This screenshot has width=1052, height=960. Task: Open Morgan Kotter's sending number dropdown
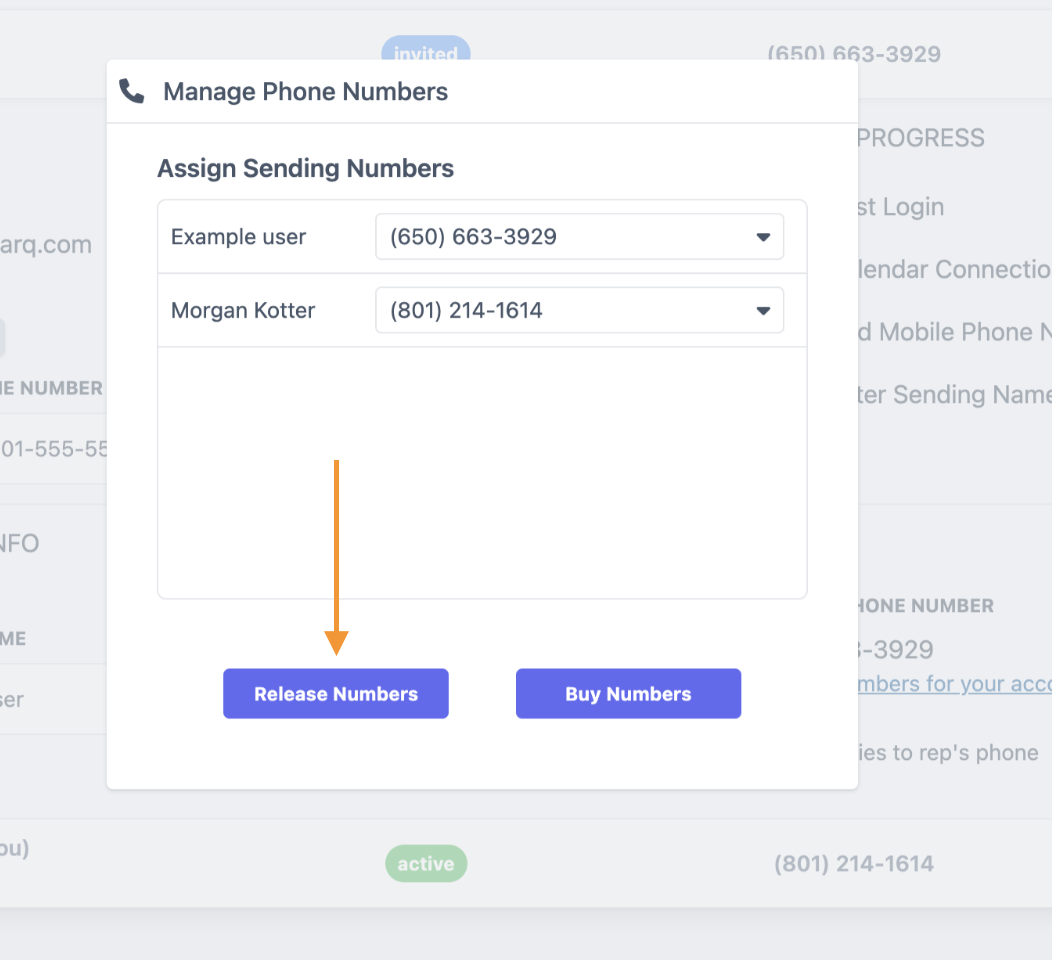pos(578,310)
